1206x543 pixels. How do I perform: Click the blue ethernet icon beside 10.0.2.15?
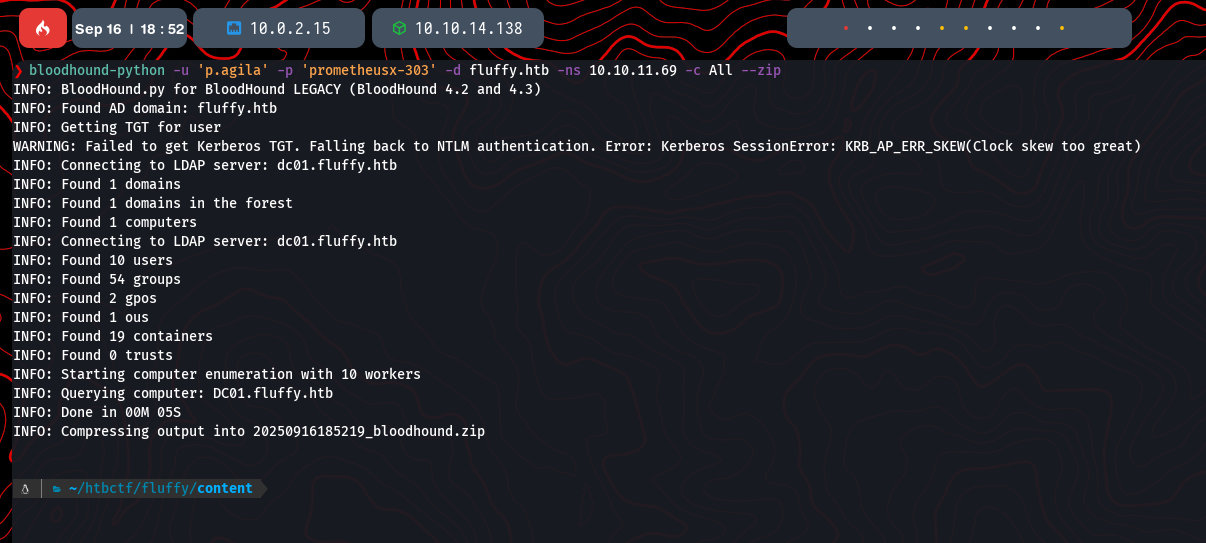234,28
